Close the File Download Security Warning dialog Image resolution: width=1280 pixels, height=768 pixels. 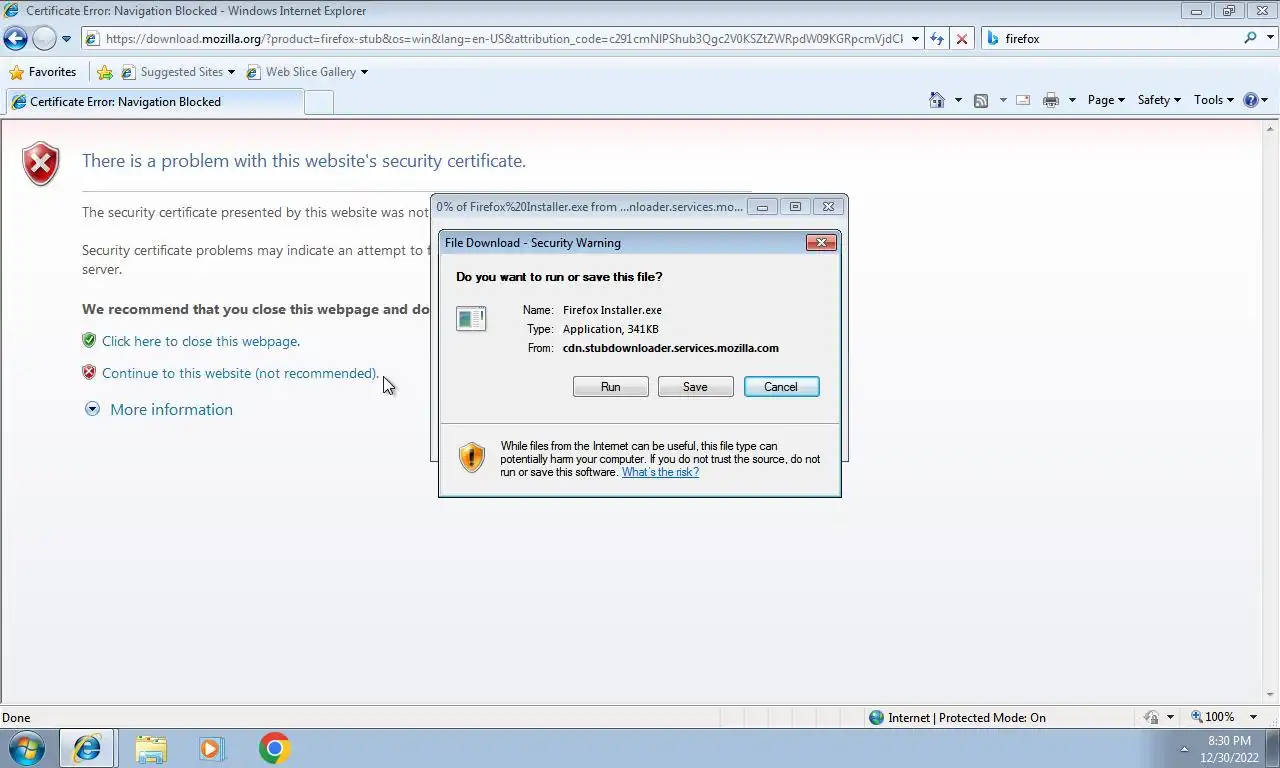click(x=821, y=243)
